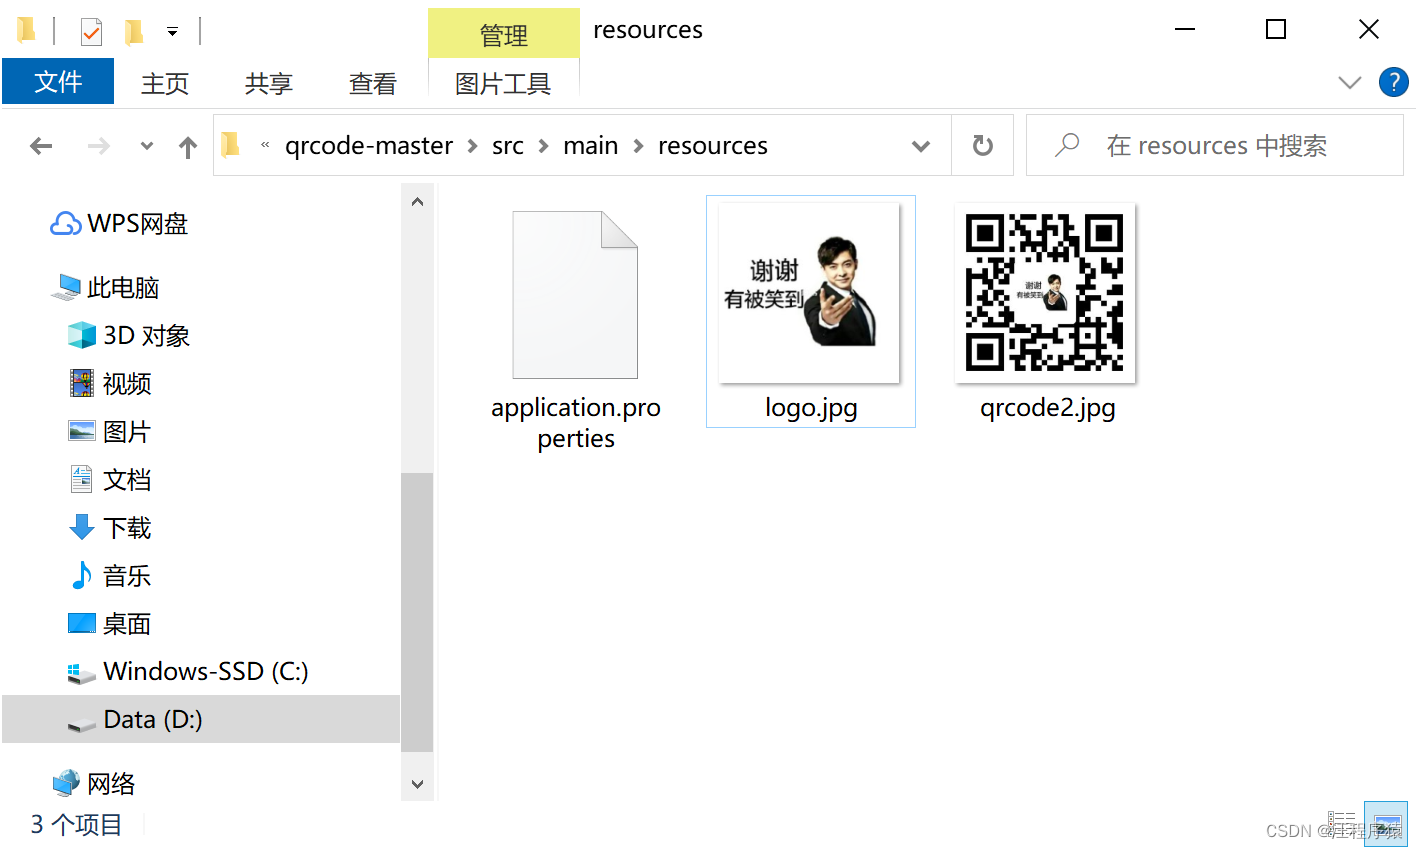This screenshot has height=849, width=1418.
Task: Click the 音乐 note icon
Action: [82, 575]
